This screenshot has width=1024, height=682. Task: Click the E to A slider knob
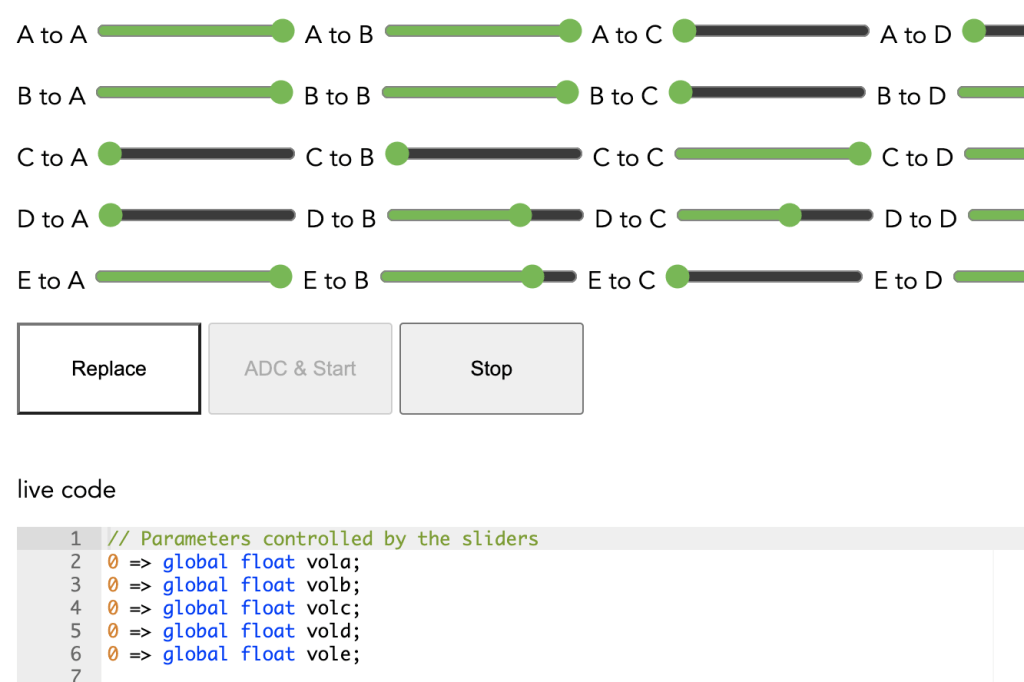tap(280, 277)
